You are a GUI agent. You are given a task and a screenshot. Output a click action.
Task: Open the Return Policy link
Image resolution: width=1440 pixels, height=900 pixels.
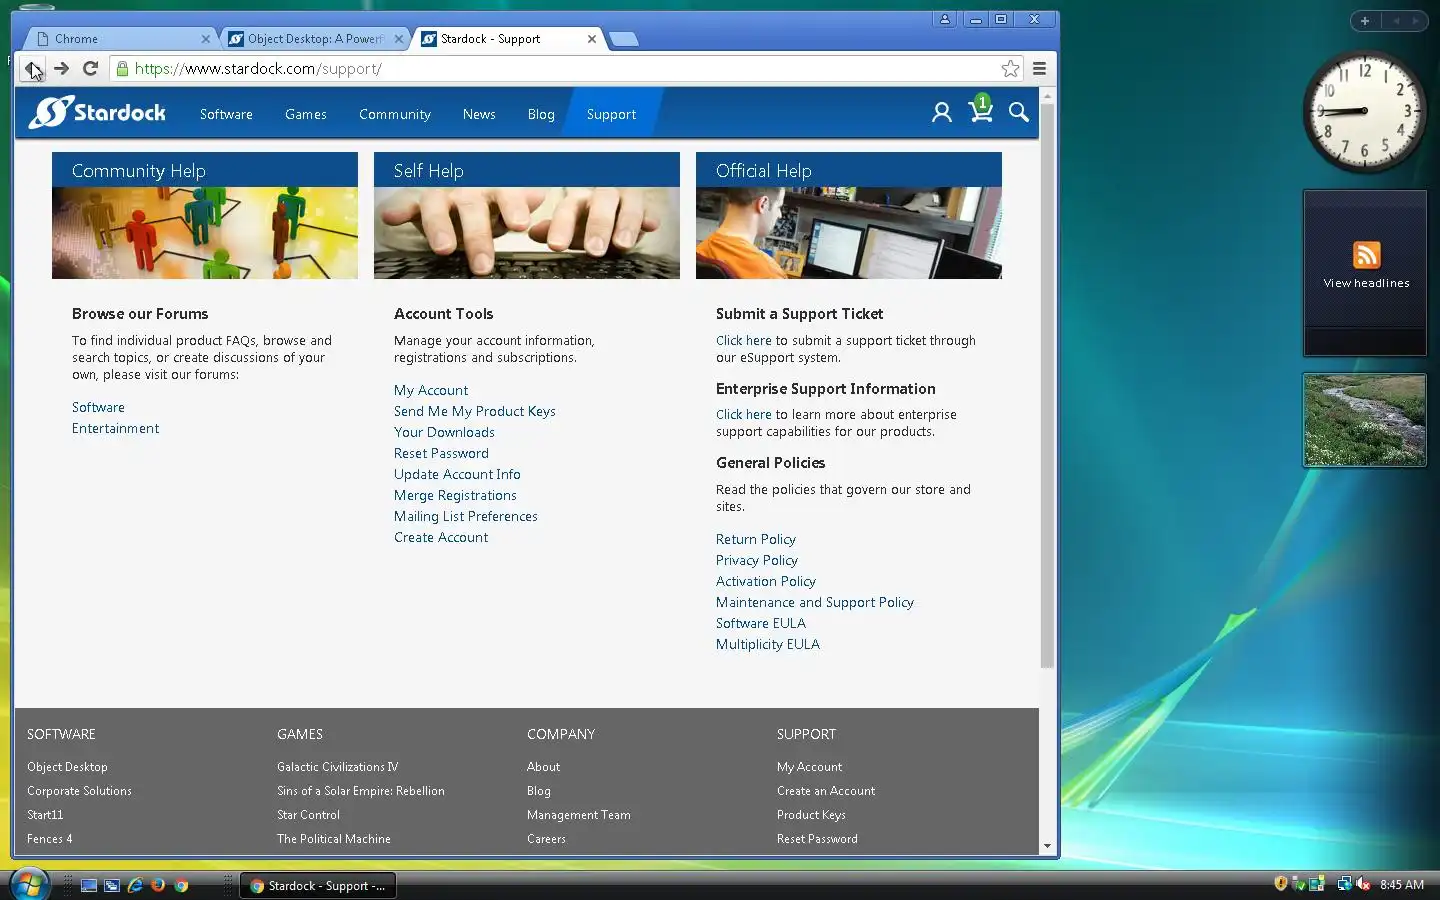[755, 539]
